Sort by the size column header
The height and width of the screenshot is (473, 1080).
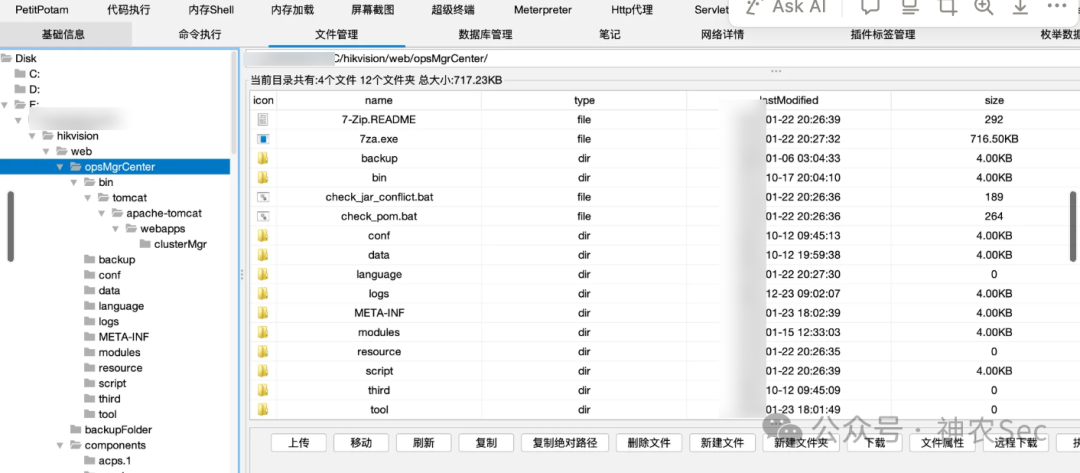[994, 100]
